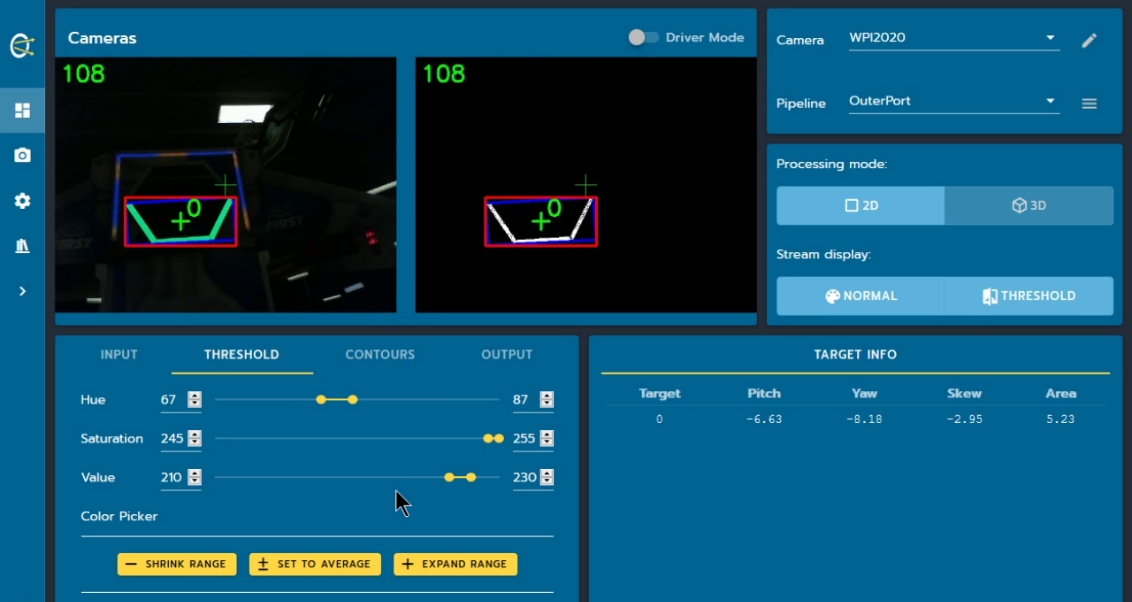Open the documentation books icon in sidebar
This screenshot has width=1132, height=602.
coord(22,246)
